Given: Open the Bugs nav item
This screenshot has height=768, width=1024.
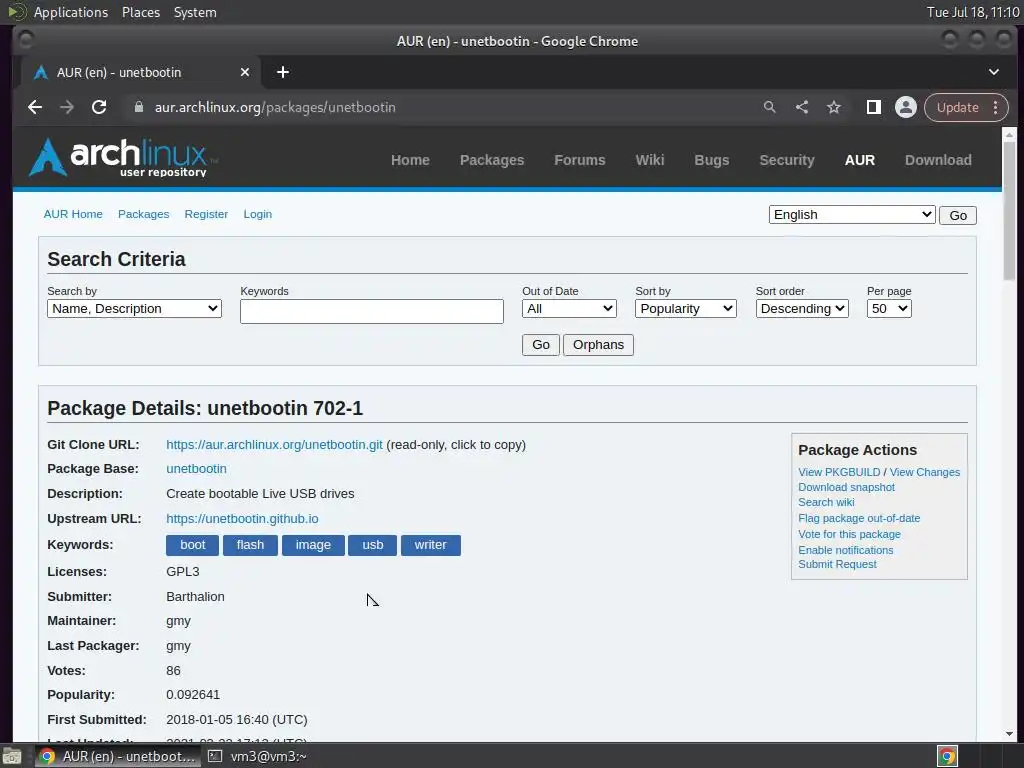Looking at the screenshot, I should pos(712,160).
